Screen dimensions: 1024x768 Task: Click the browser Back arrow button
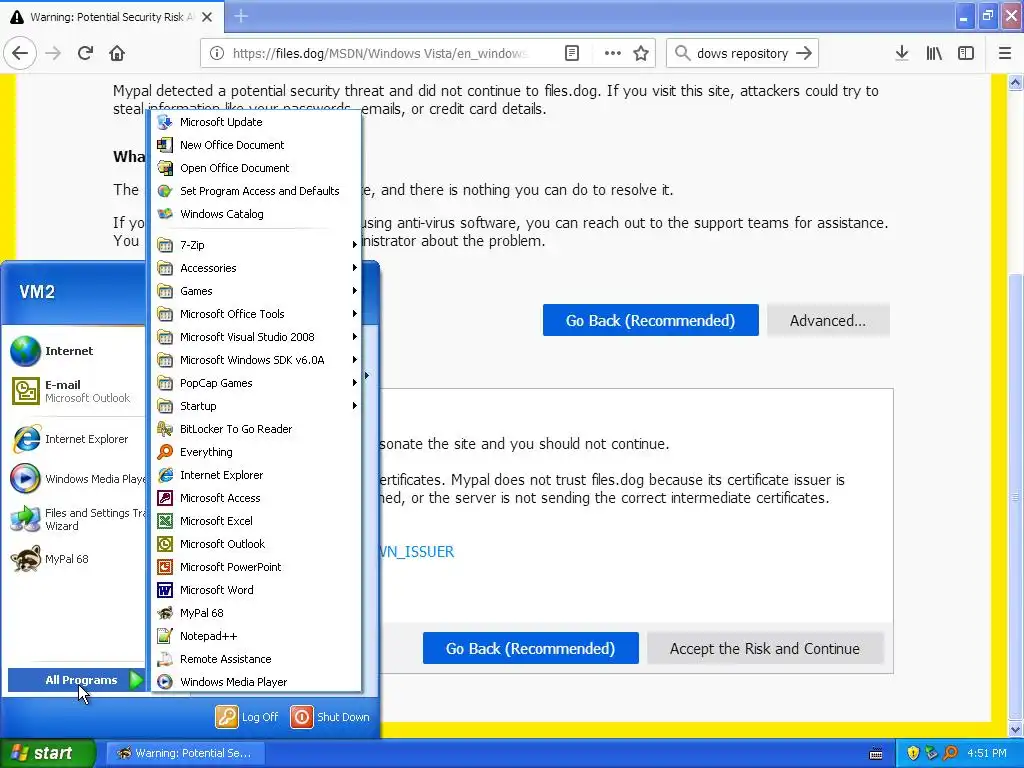click(x=20, y=53)
